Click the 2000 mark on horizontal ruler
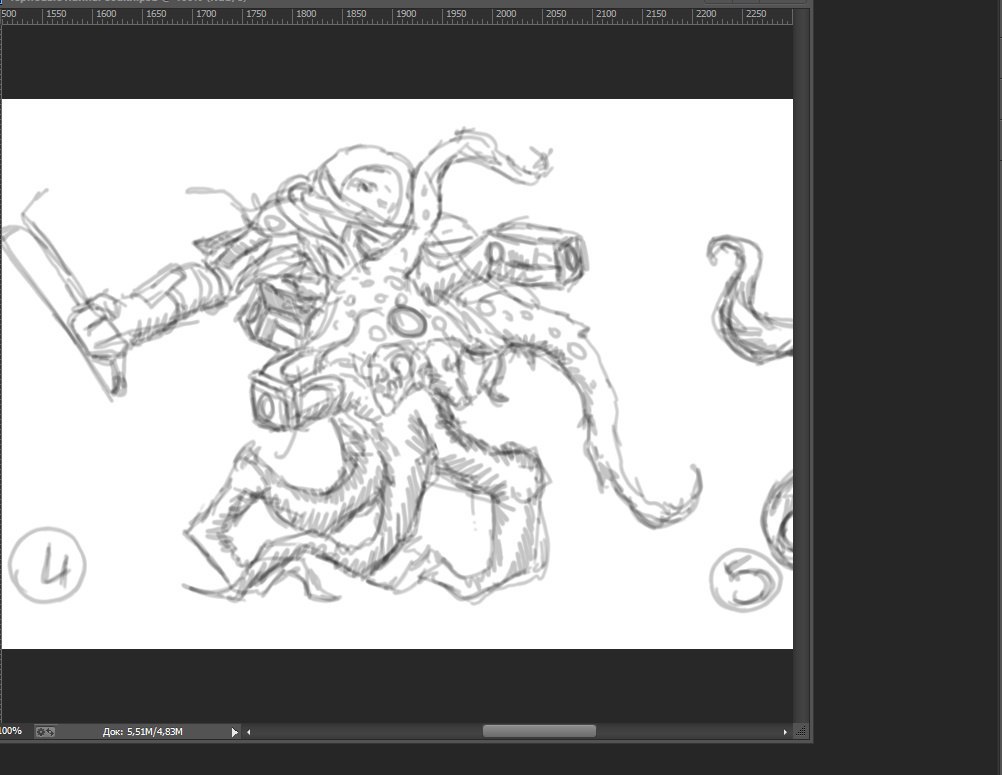 [x=505, y=15]
